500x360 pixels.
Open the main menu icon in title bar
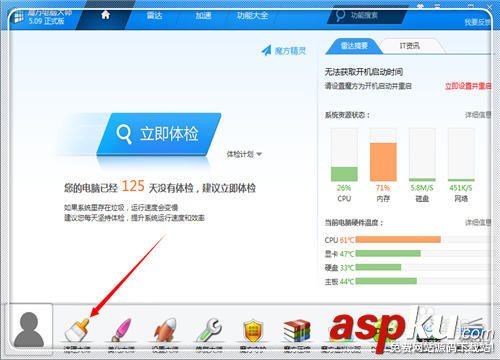(438, 6)
